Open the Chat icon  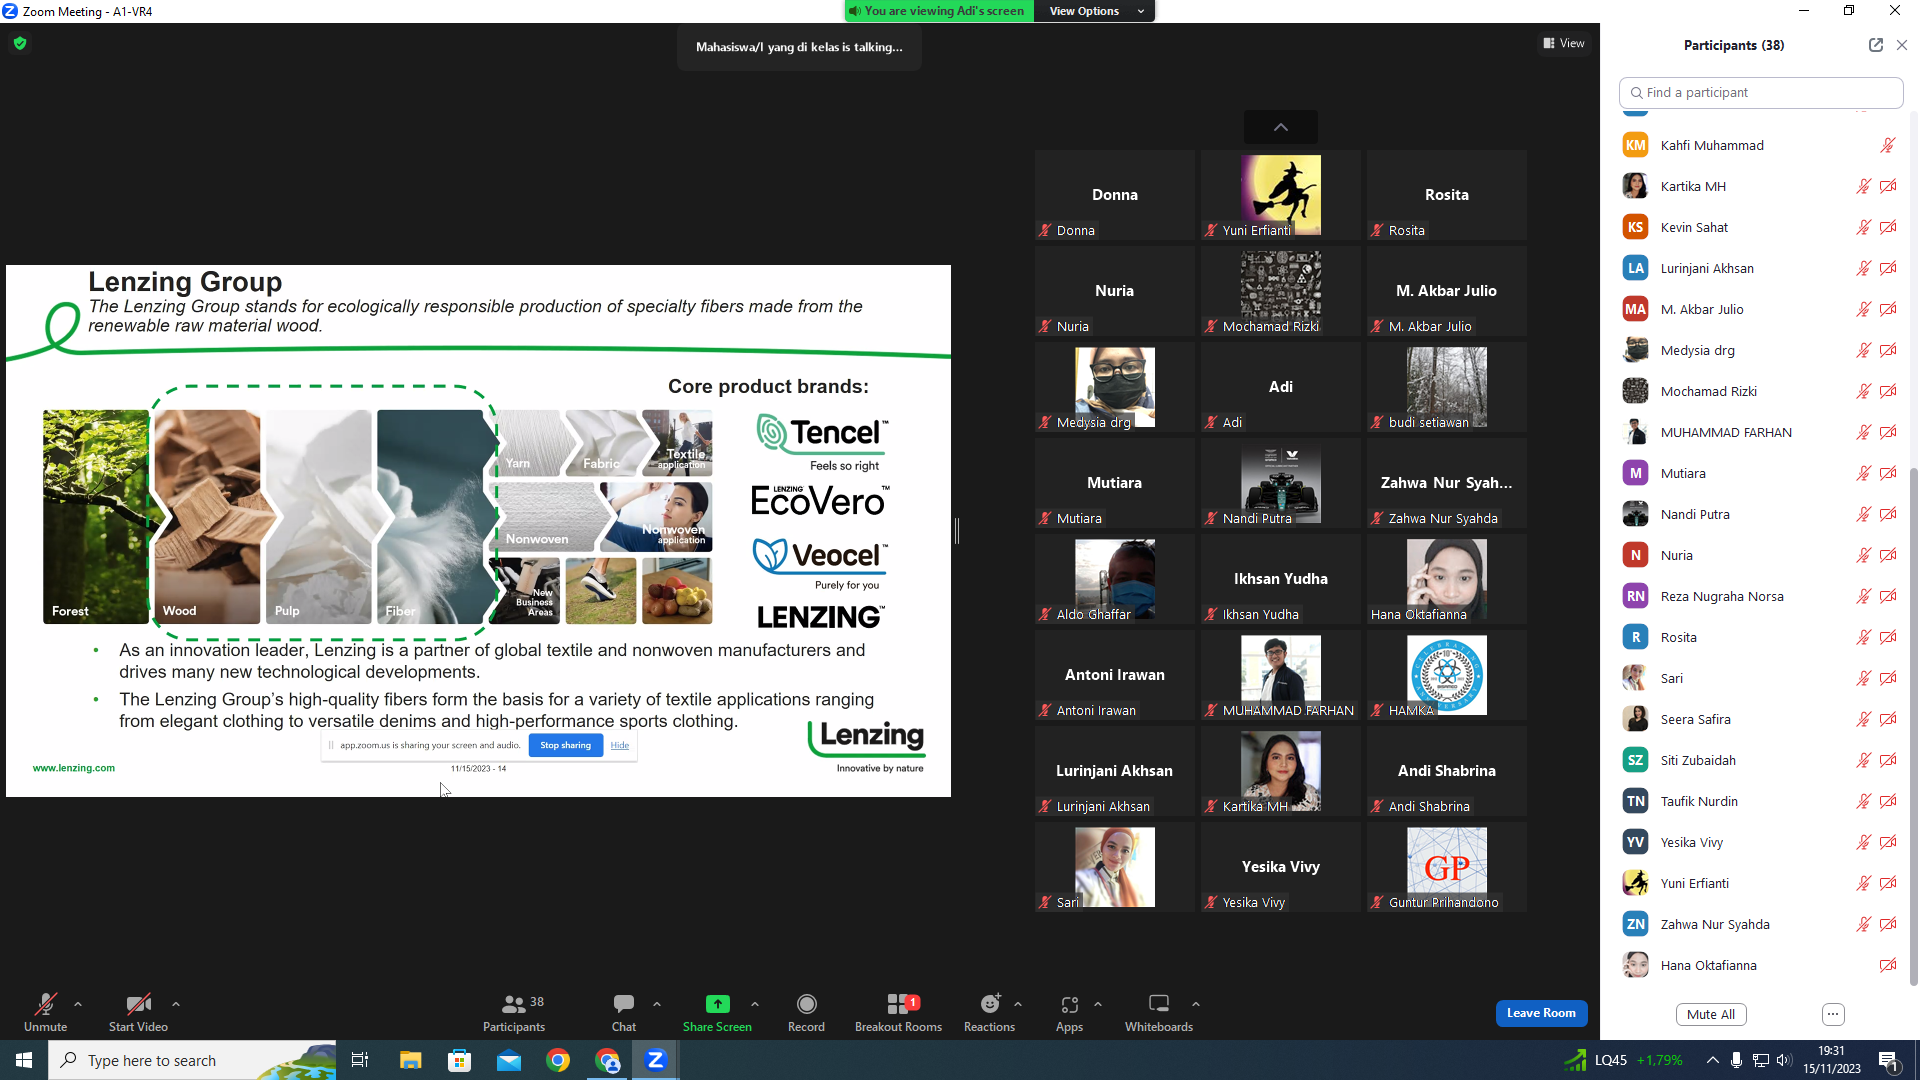click(624, 1003)
